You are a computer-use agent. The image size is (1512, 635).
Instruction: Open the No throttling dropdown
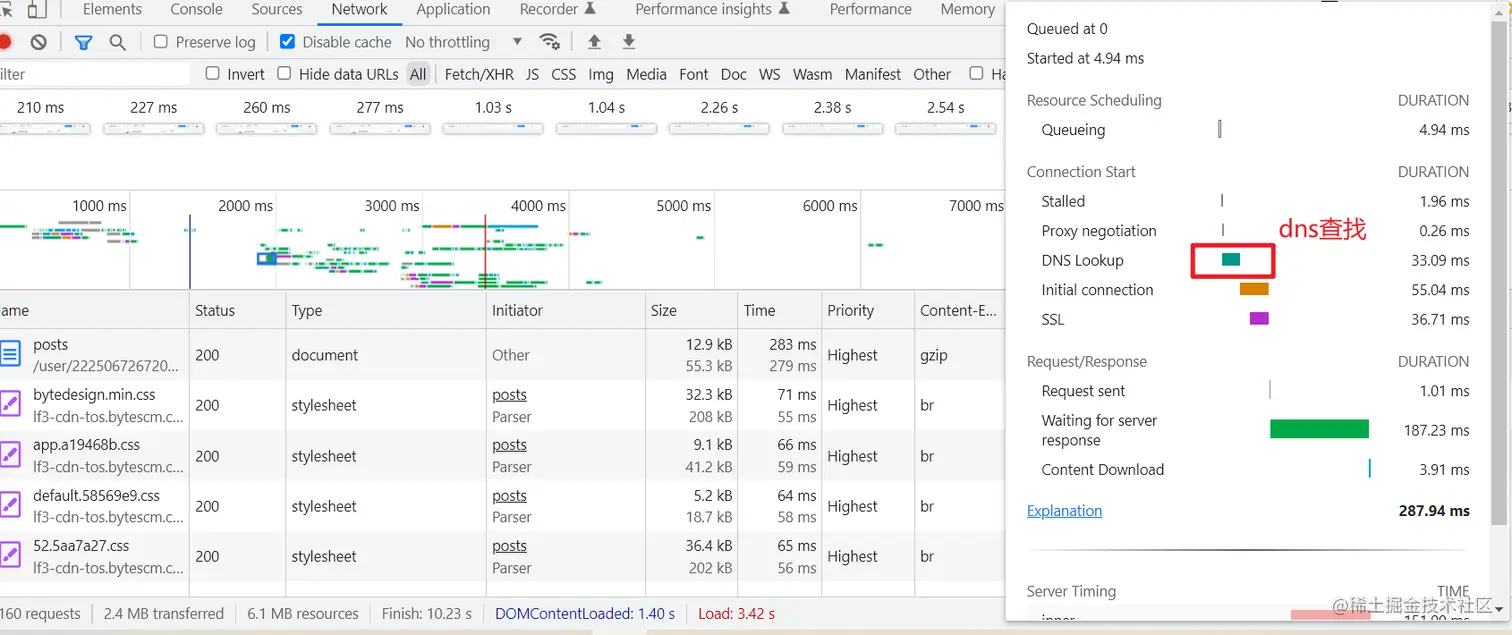(463, 42)
